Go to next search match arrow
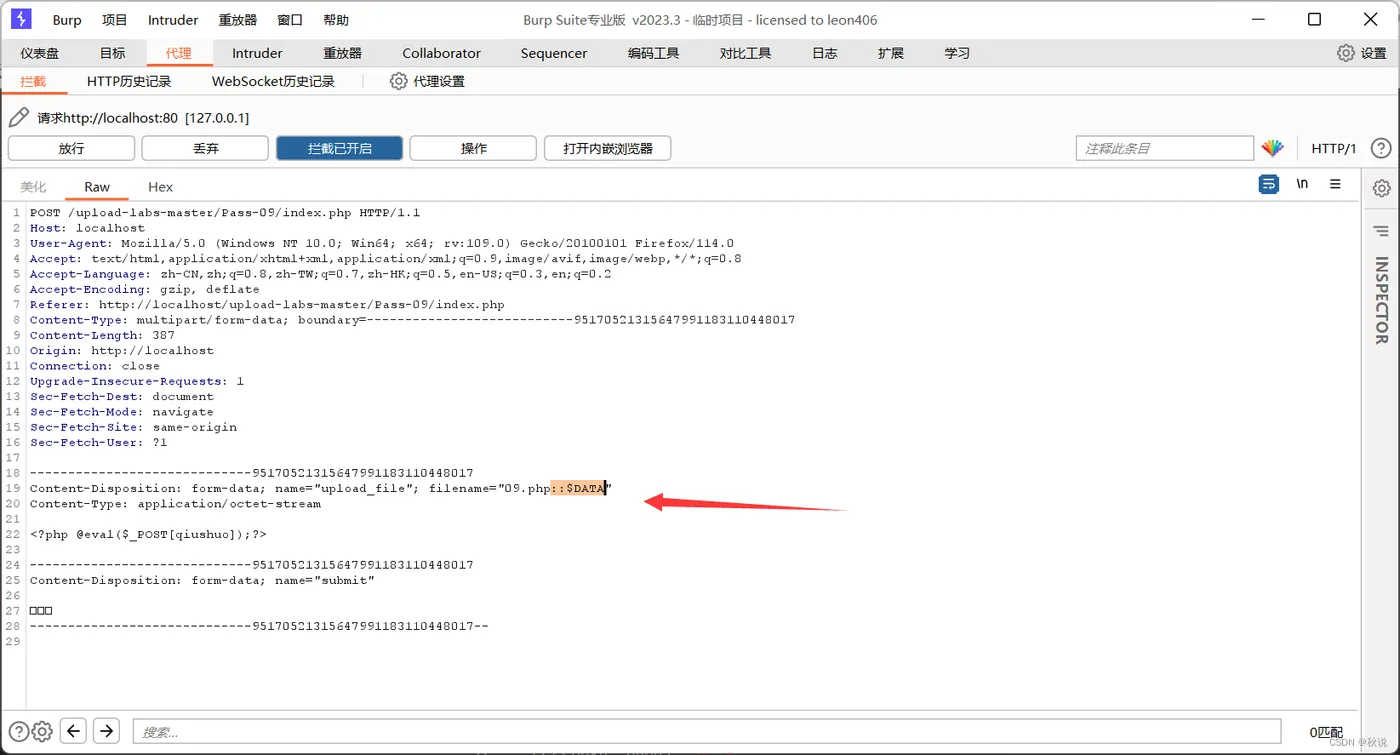Image resolution: width=1400 pixels, height=755 pixels. [106, 731]
